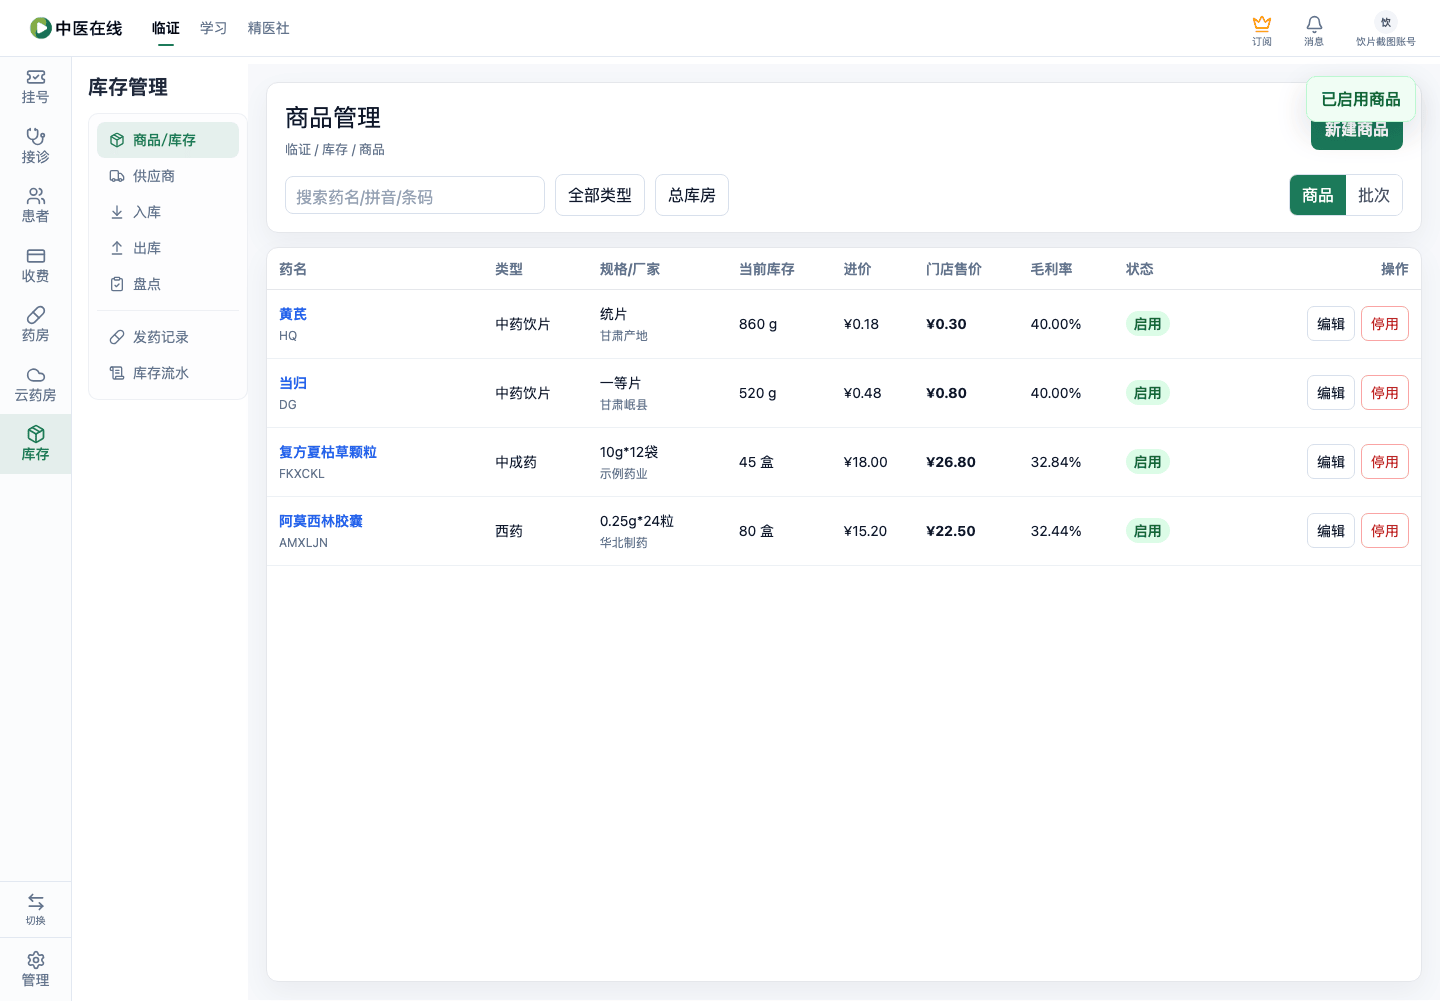Click the ¥15.20 purchase price cell

pyautogui.click(x=866, y=531)
